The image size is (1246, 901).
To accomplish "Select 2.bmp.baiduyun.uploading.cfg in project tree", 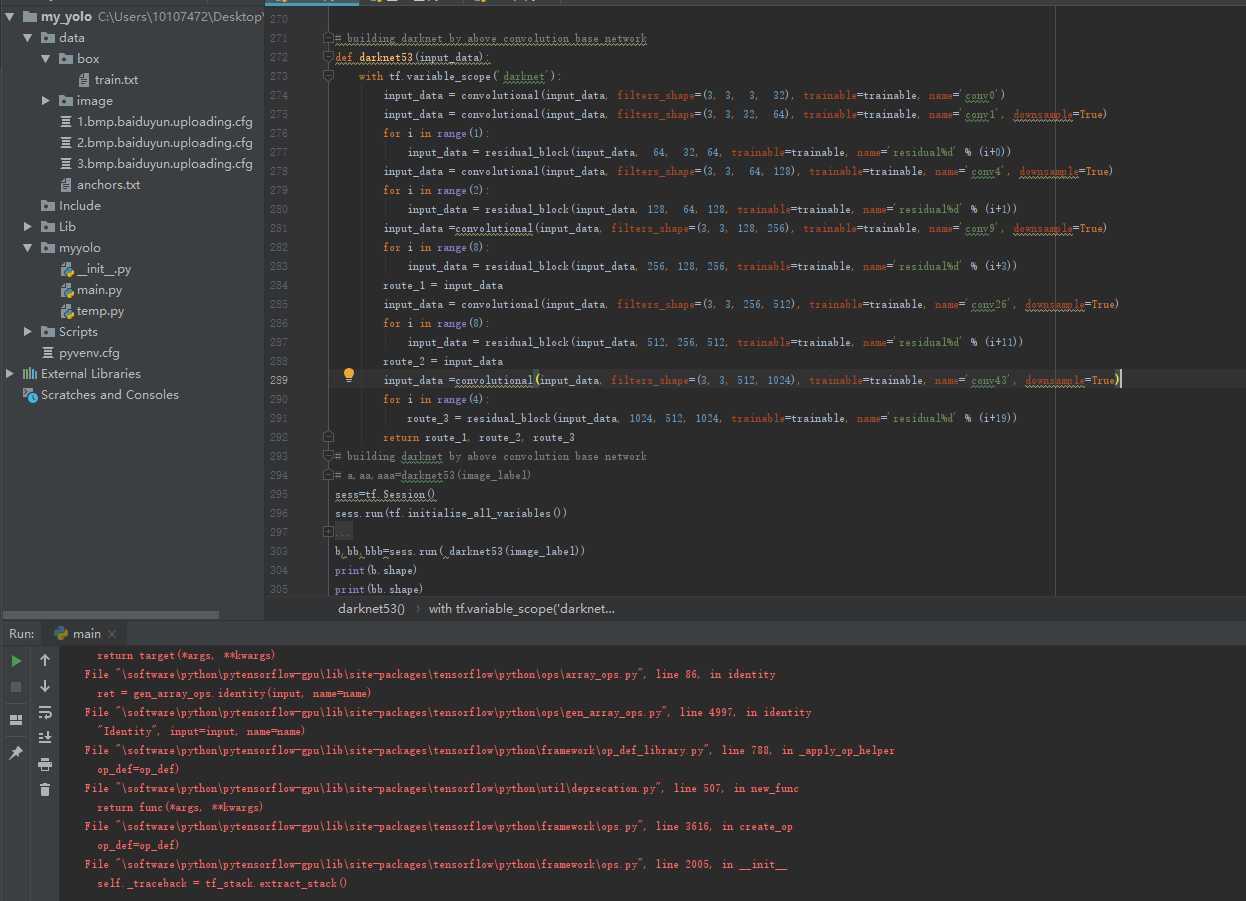I will [x=164, y=143].
